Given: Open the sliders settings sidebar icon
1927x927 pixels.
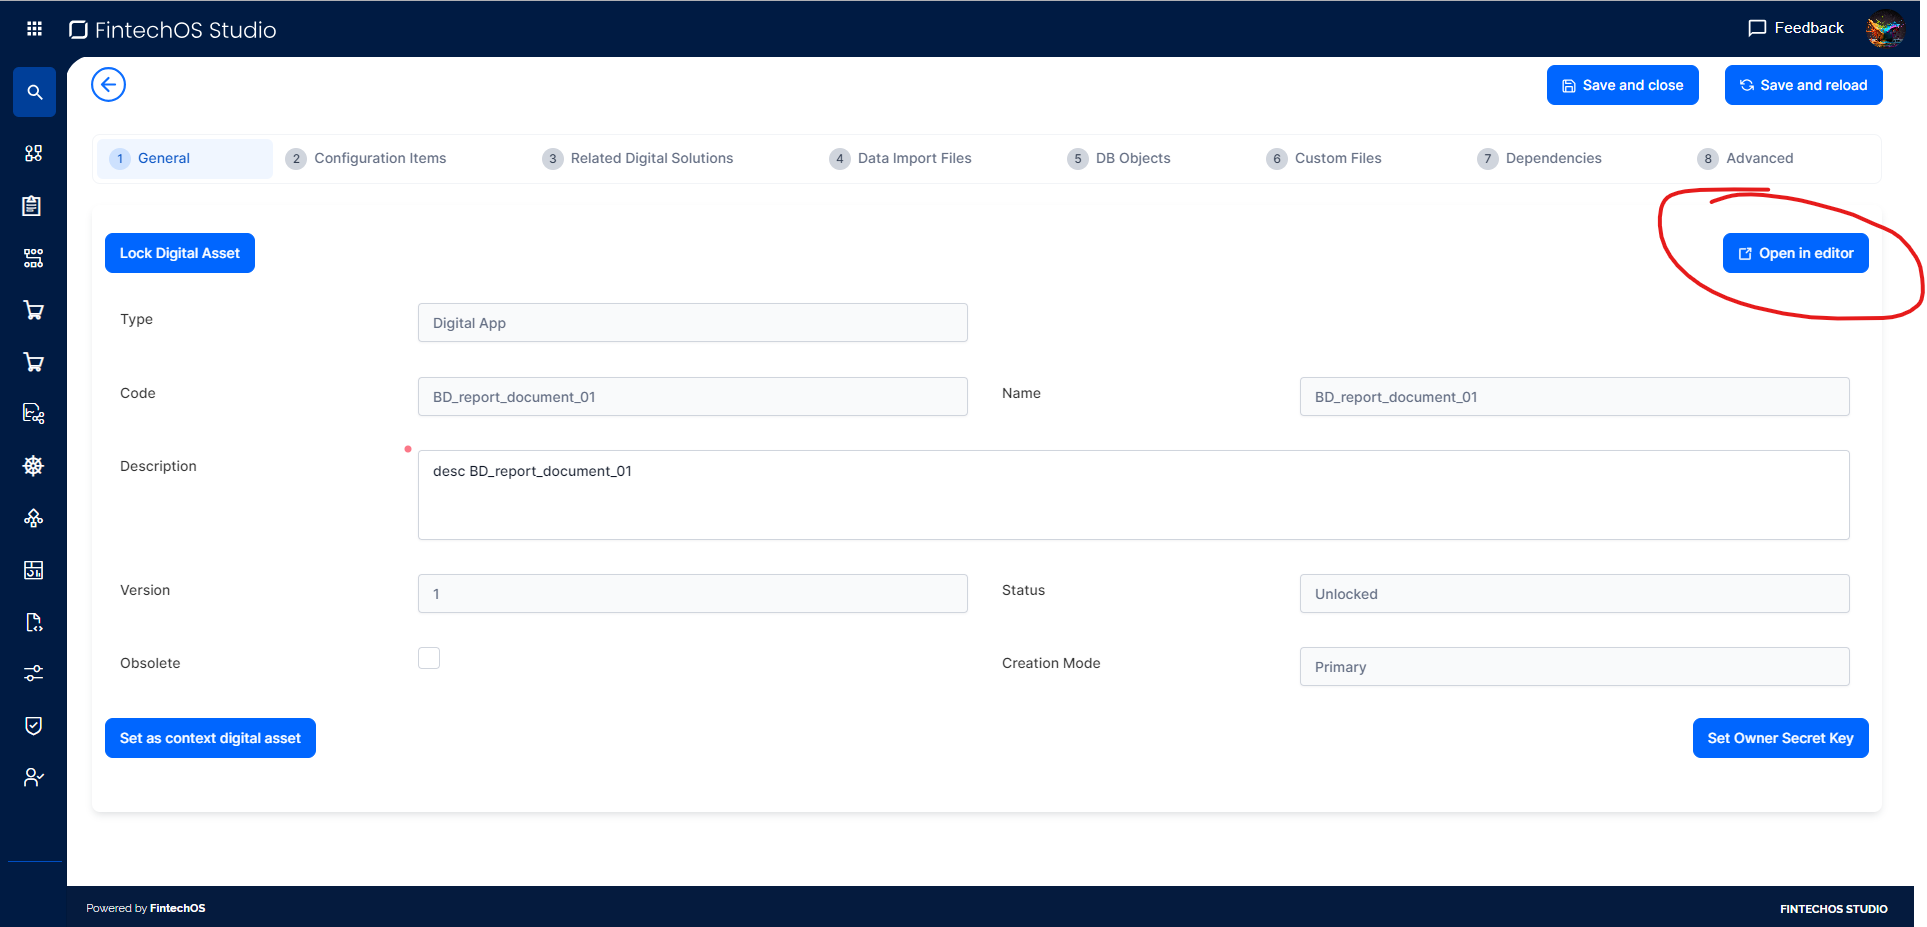Looking at the screenshot, I should pyautogui.click(x=34, y=674).
